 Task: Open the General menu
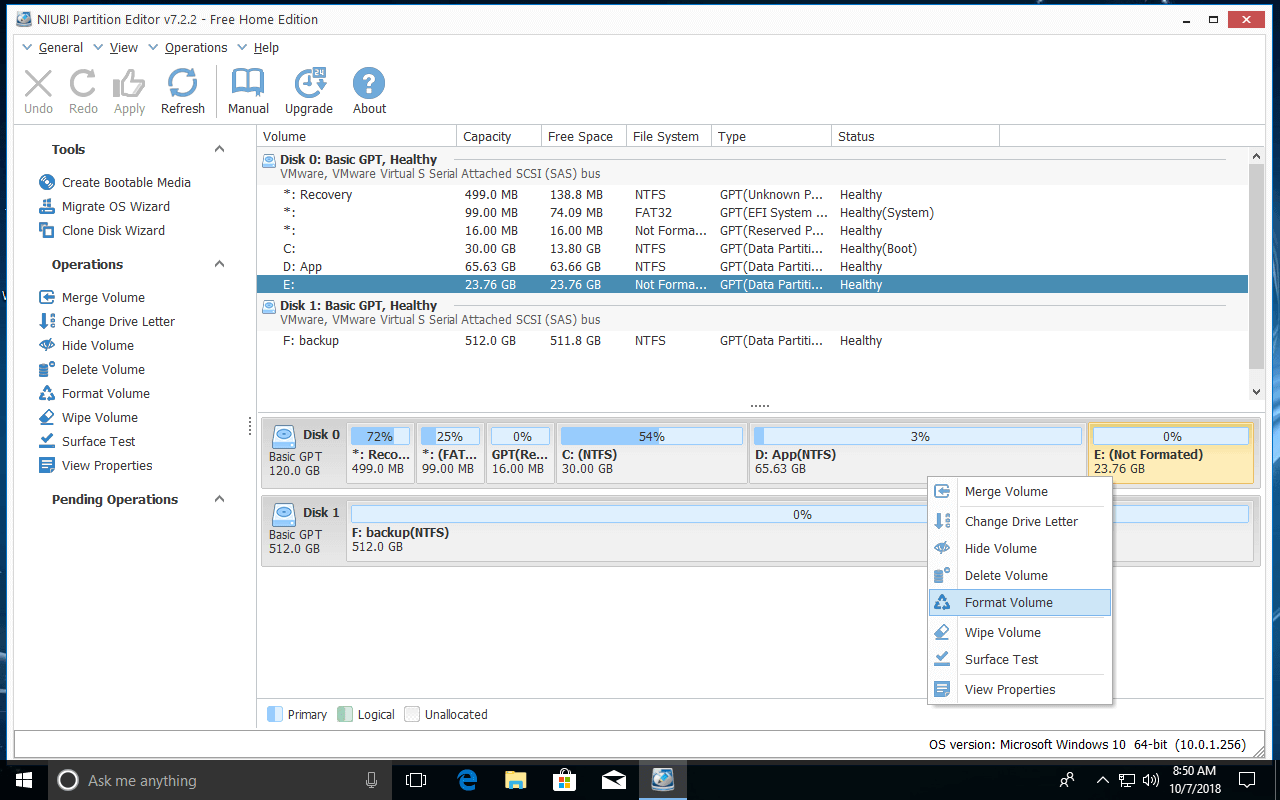click(x=60, y=47)
